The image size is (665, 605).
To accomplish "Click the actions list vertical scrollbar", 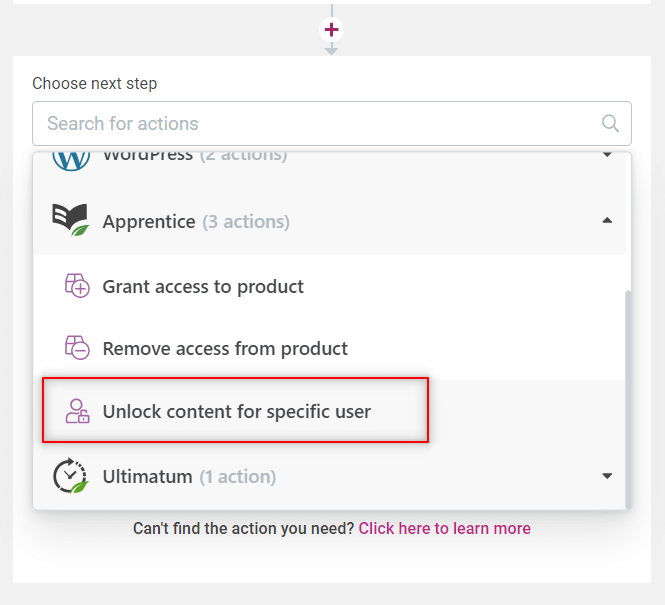I will click(628, 399).
